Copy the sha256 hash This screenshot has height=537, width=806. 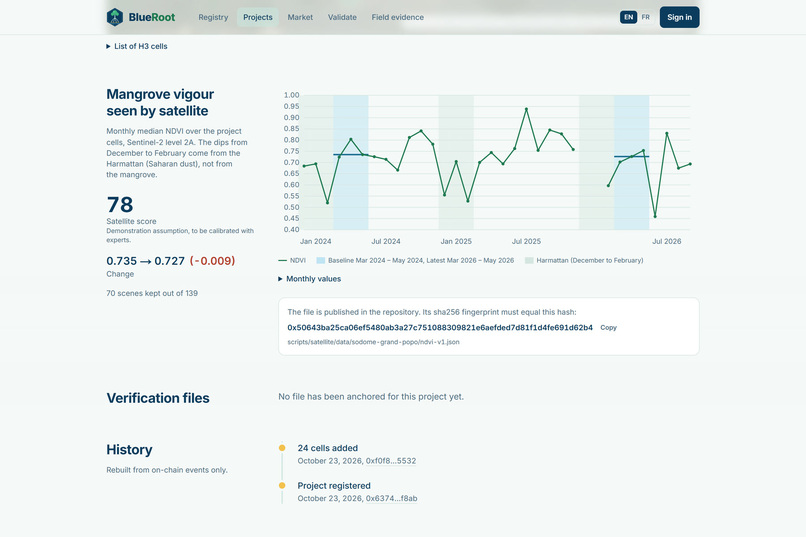click(609, 327)
